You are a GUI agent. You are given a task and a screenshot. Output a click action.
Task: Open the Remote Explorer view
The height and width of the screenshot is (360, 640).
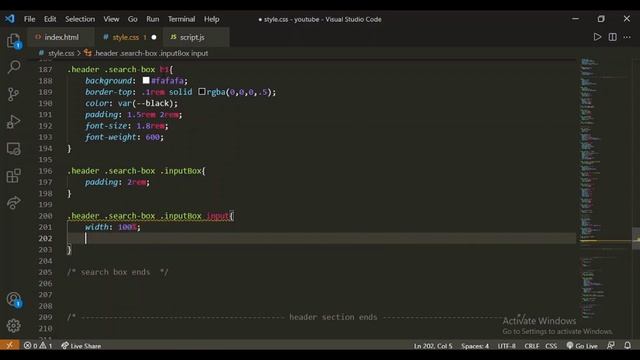pyautogui.click(x=13, y=149)
